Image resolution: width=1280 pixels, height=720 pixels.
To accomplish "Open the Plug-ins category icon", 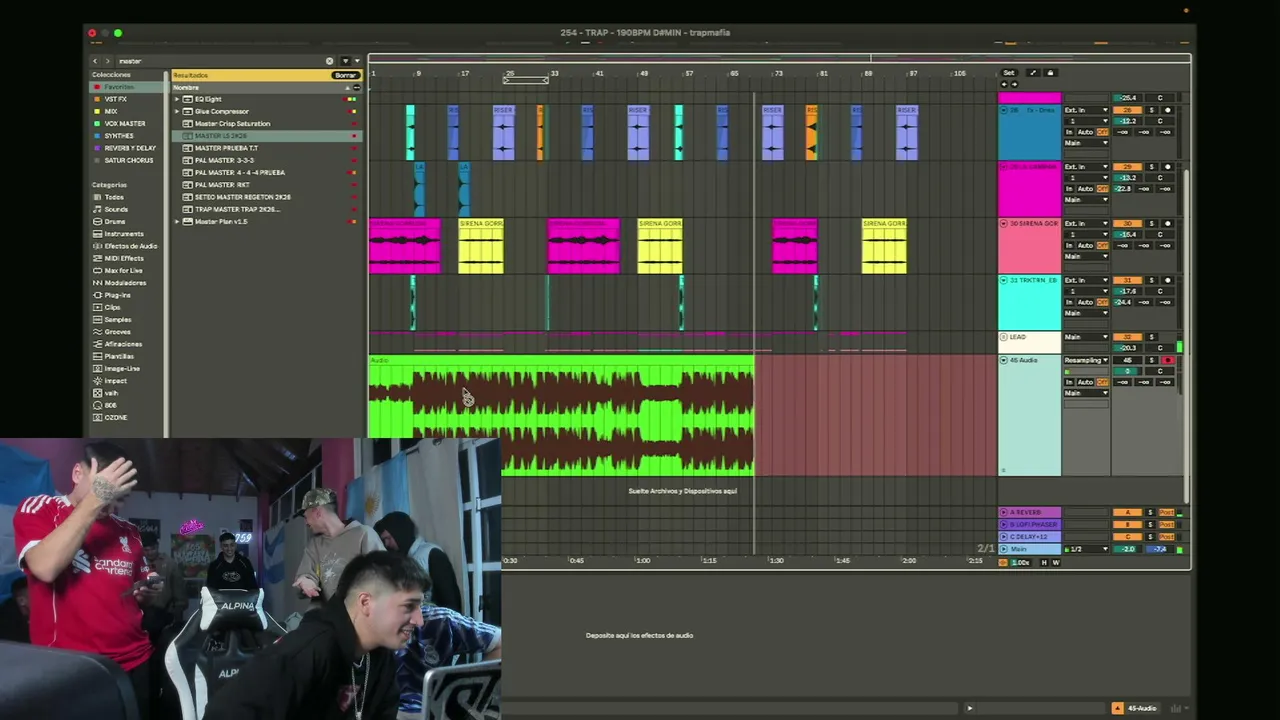I will point(97,295).
